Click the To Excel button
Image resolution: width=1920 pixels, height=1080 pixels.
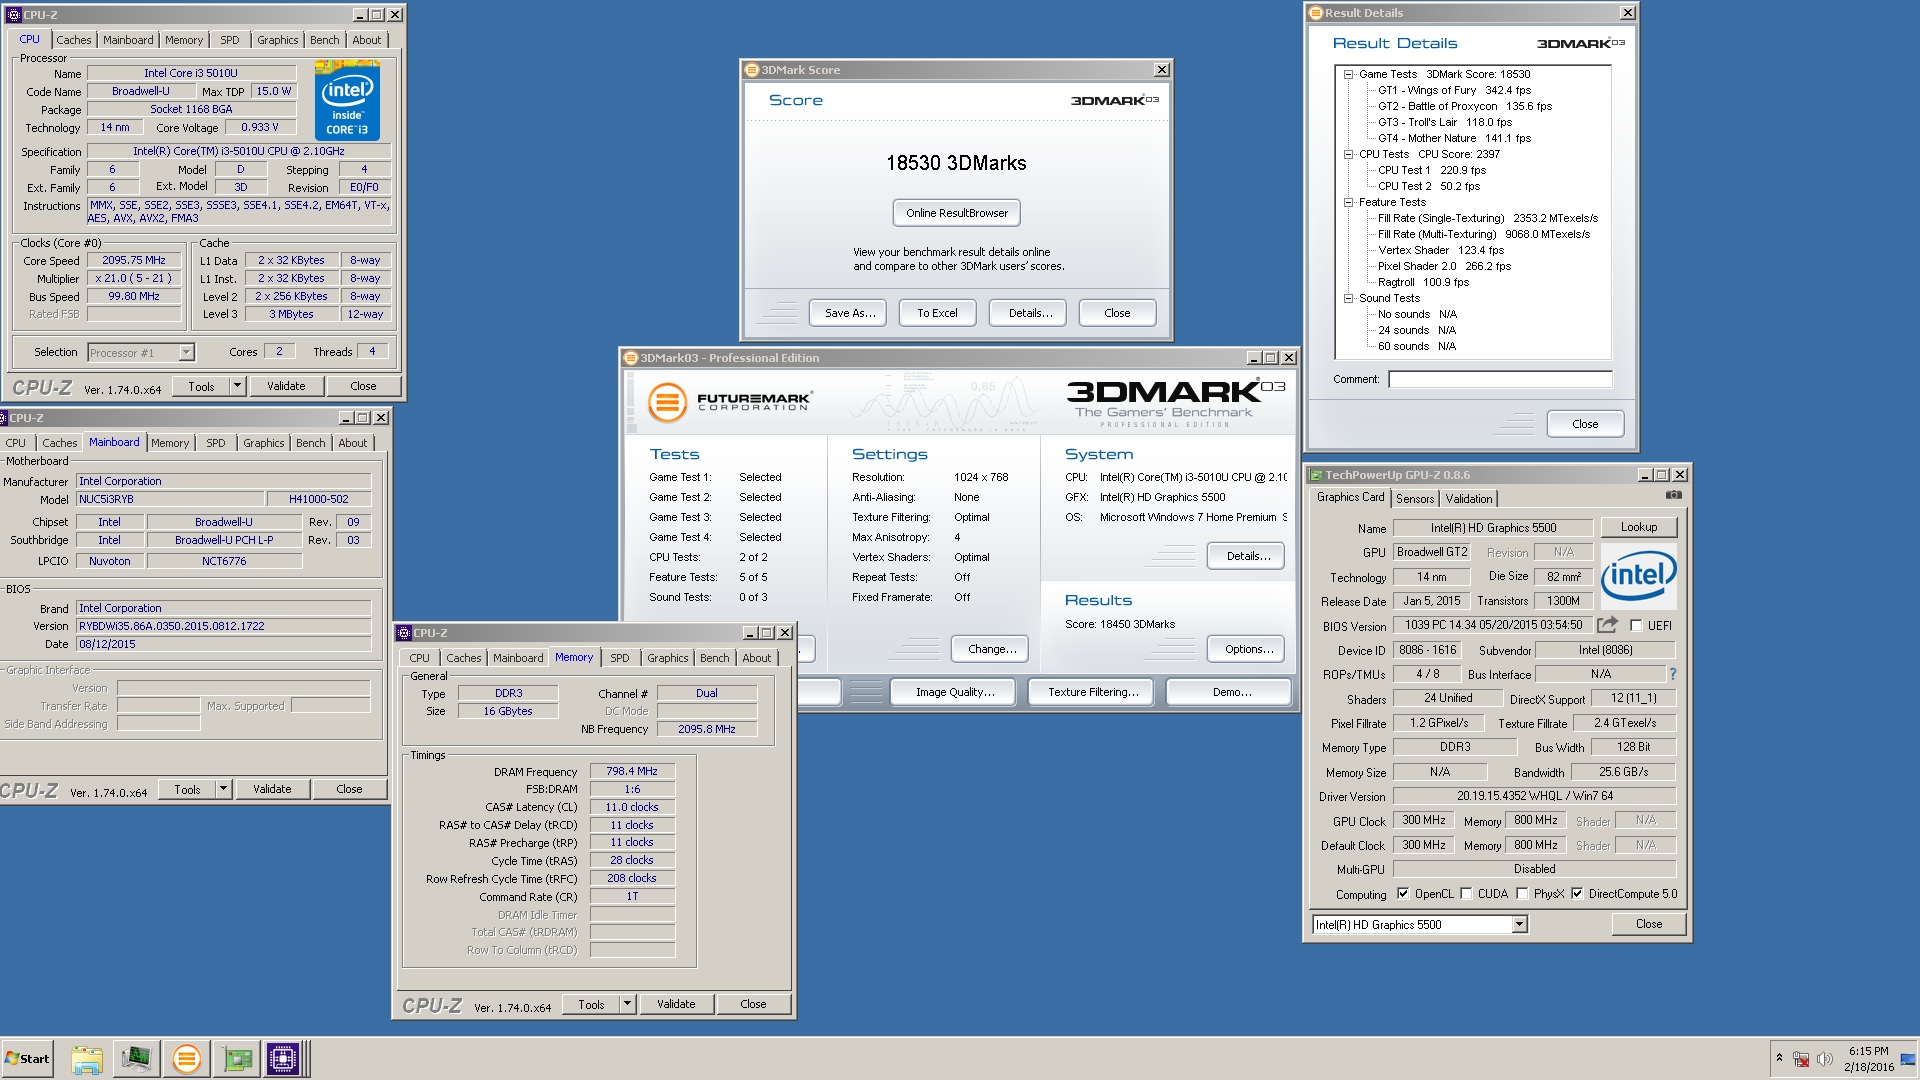coord(938,313)
